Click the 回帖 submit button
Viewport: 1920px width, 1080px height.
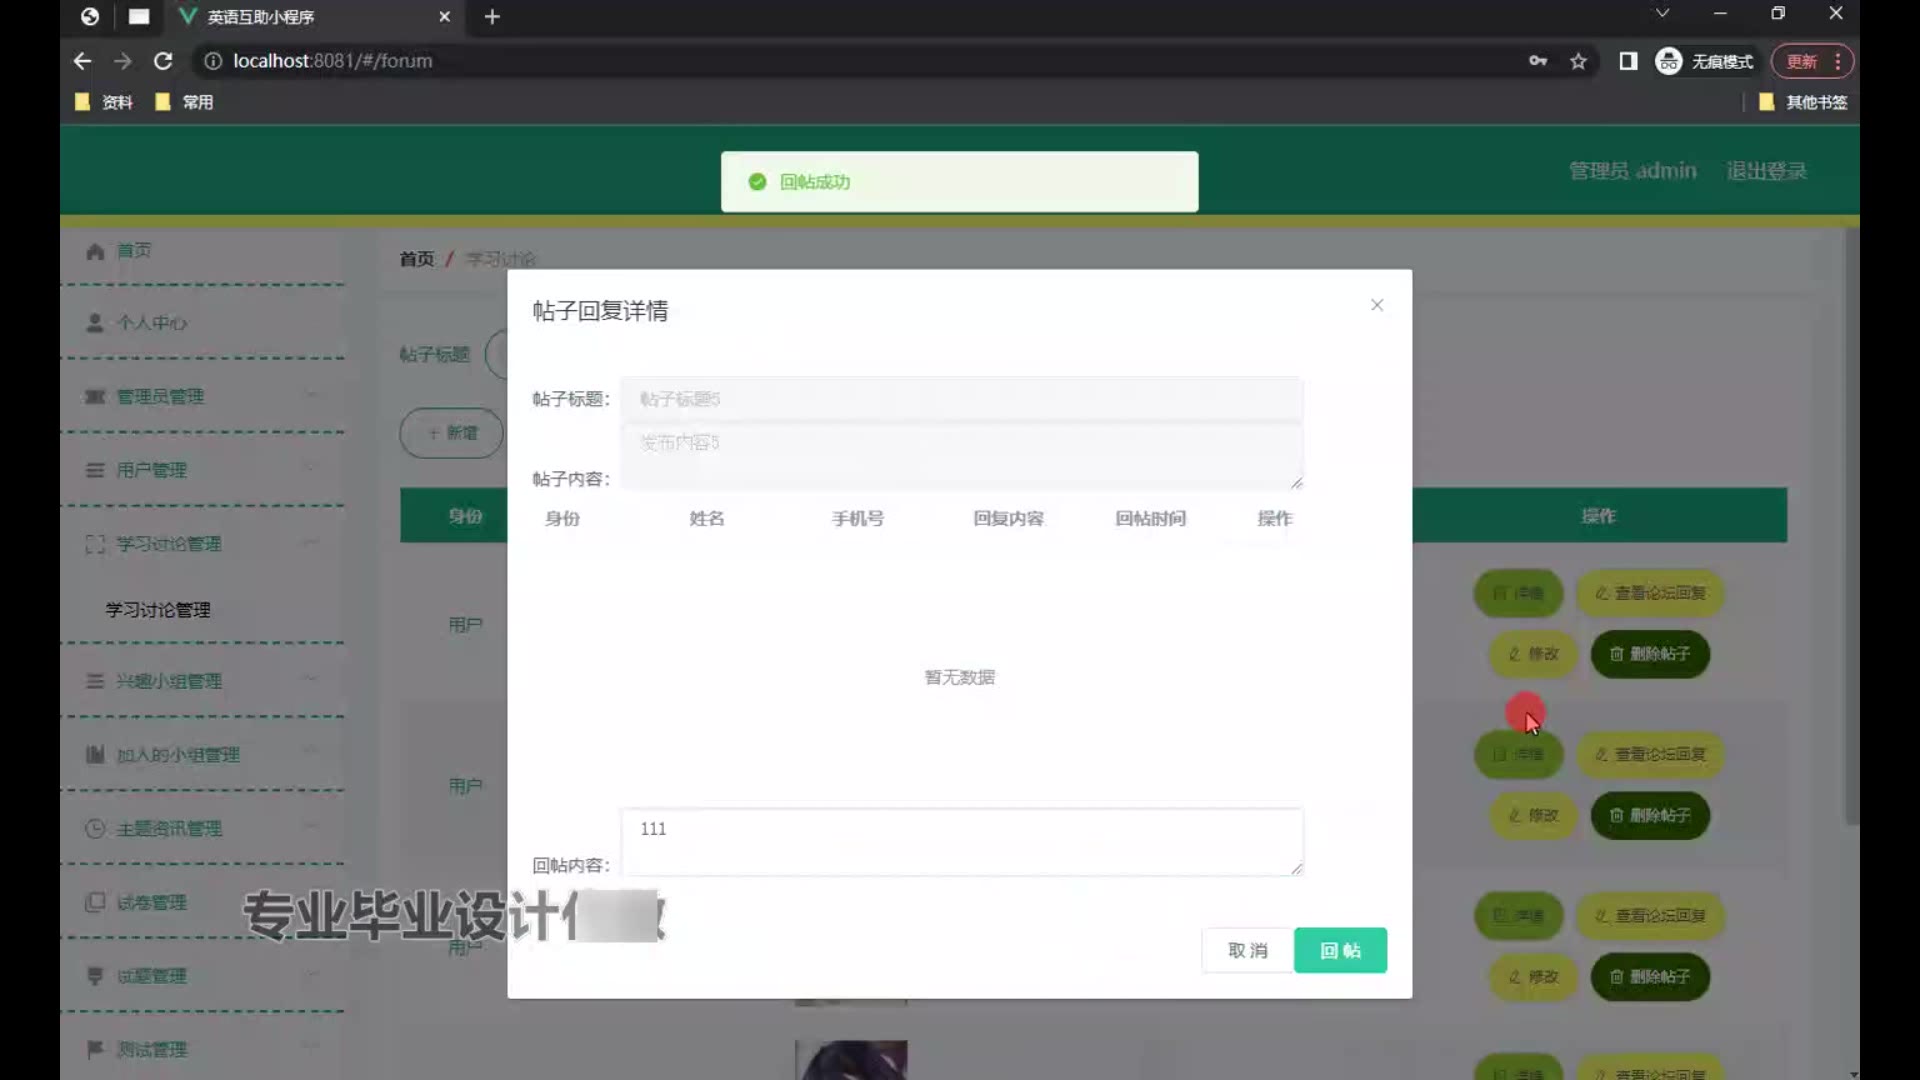click(x=1340, y=950)
